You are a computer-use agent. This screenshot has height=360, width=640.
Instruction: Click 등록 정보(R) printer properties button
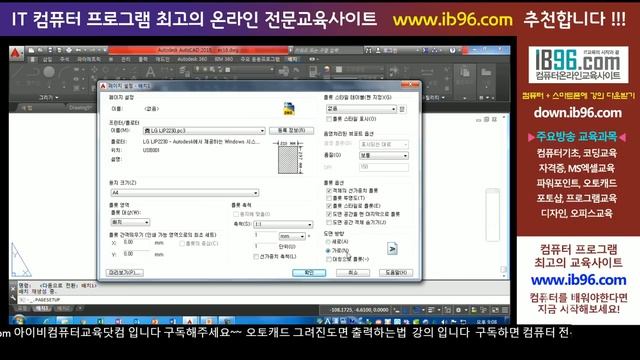(x=291, y=131)
